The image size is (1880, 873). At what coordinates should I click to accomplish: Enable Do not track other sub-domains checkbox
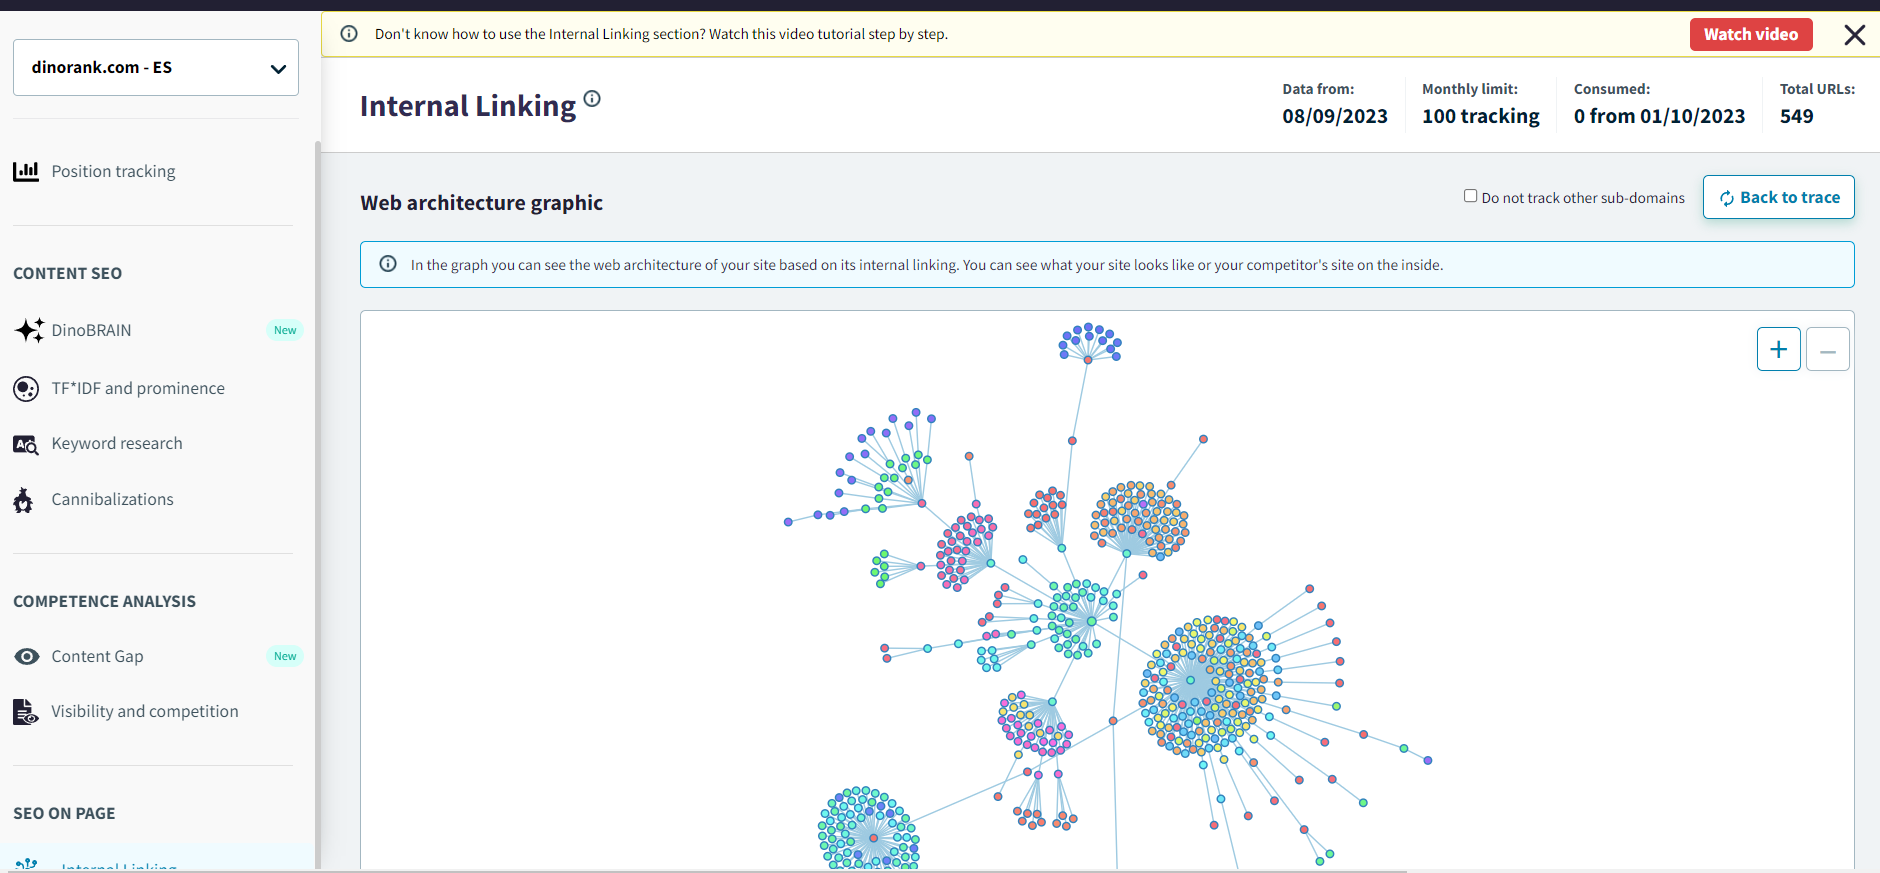(1470, 196)
